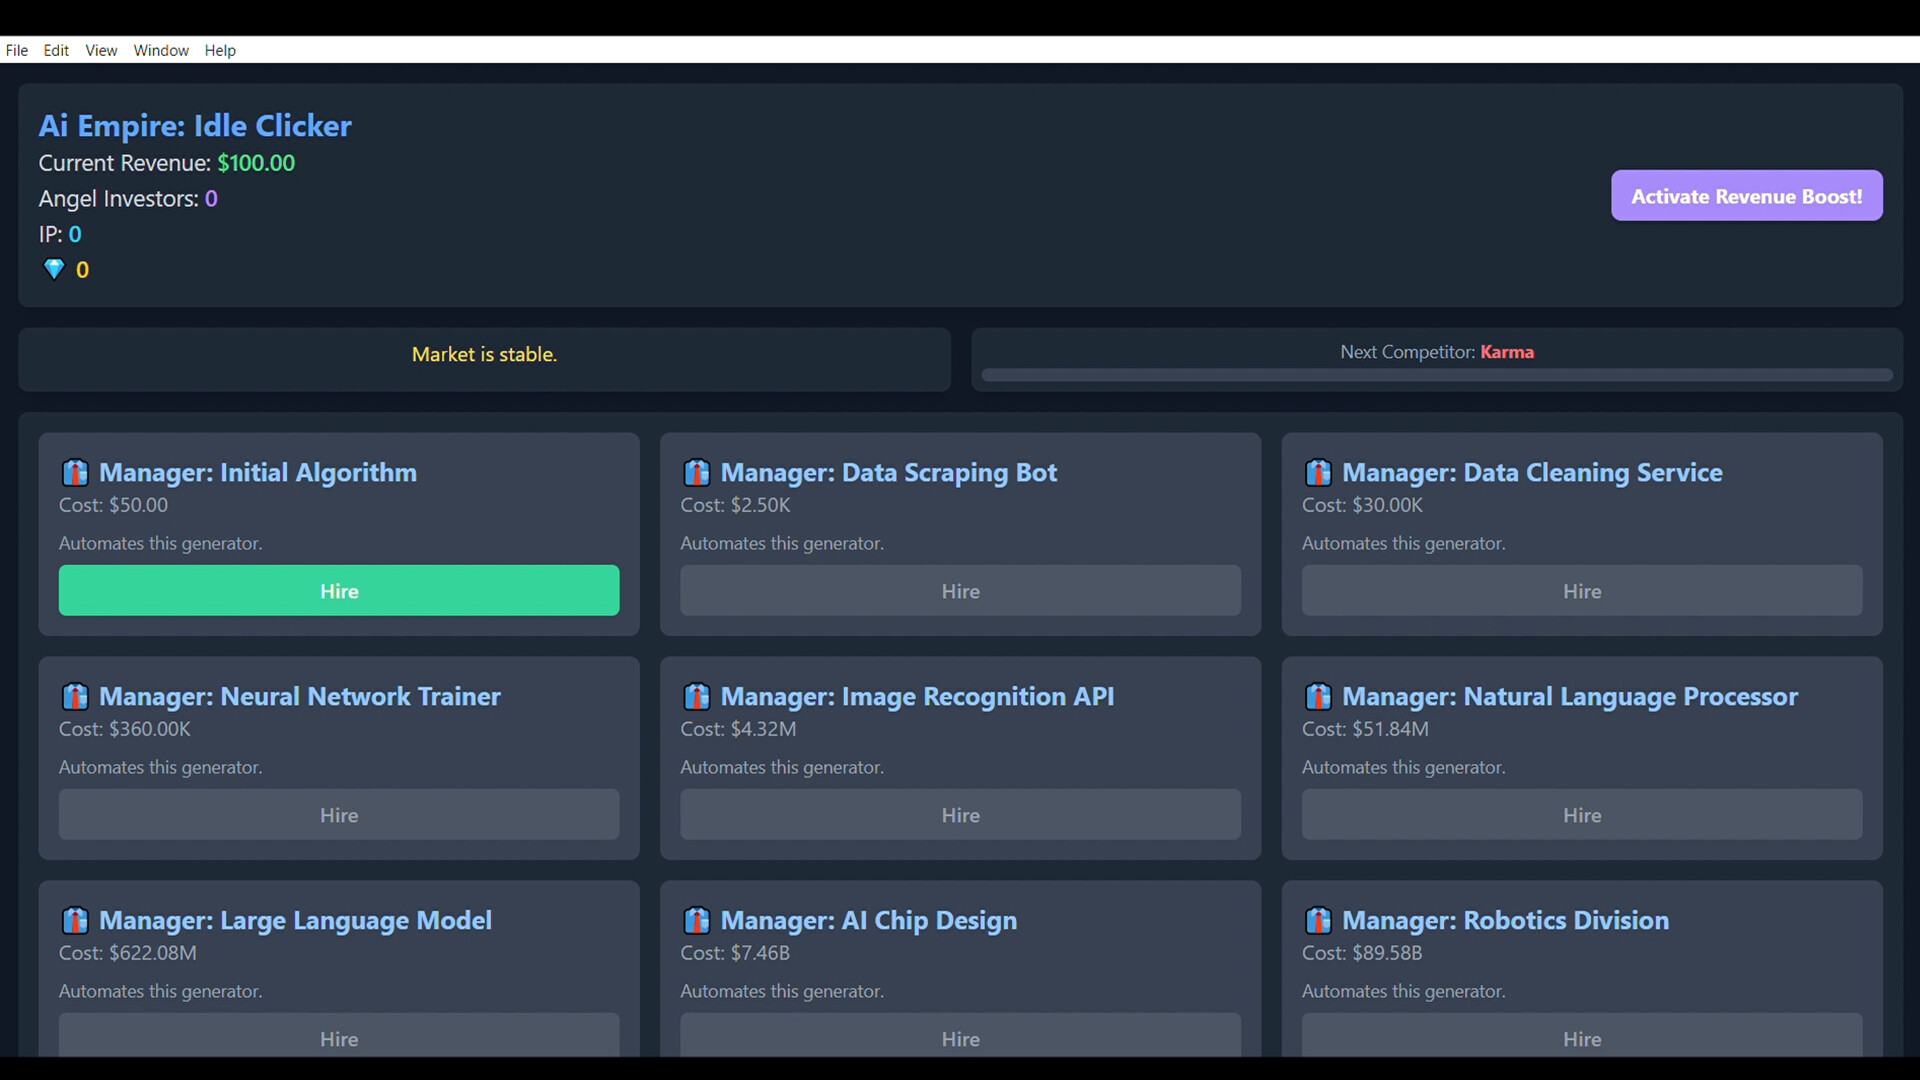
Task: Open the File menu
Action: click(x=16, y=50)
